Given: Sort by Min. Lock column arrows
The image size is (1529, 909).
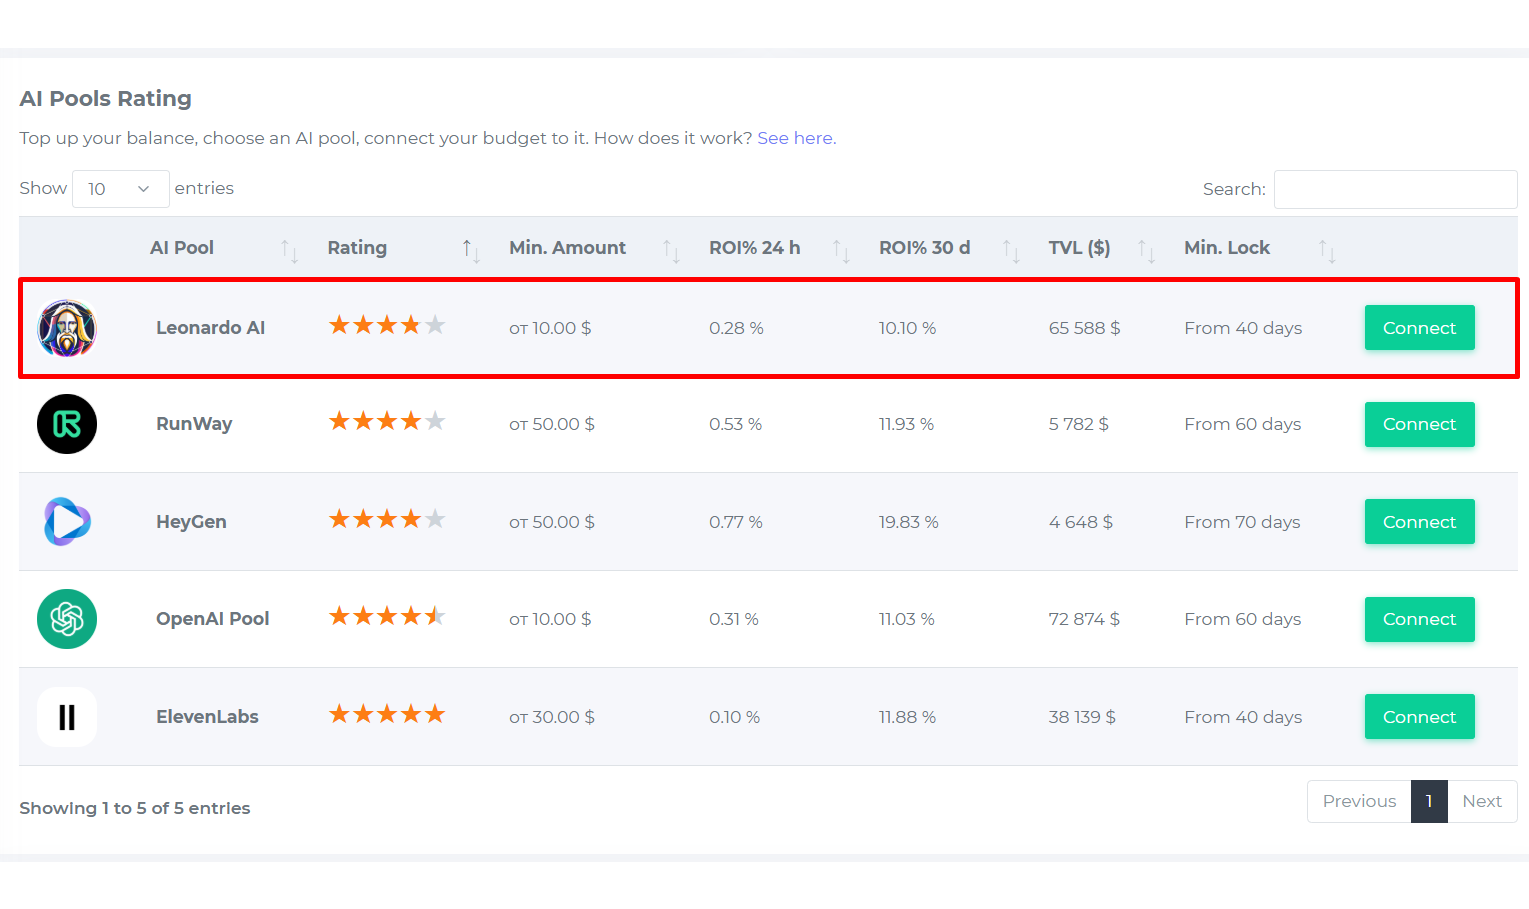Looking at the screenshot, I should pyautogui.click(x=1327, y=250).
